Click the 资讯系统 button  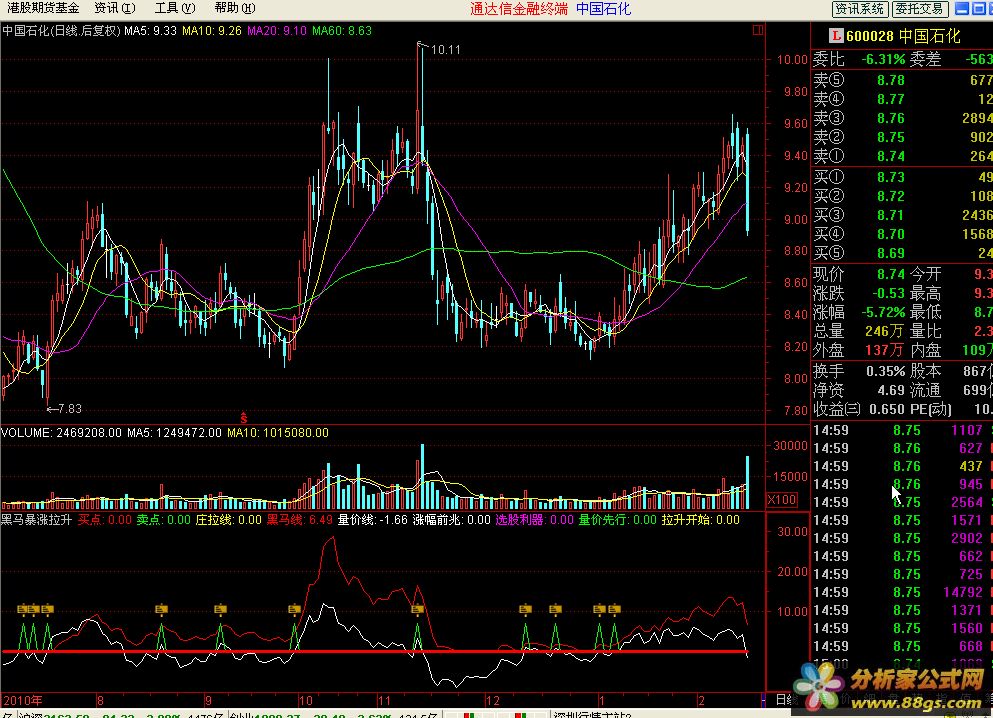click(x=859, y=9)
